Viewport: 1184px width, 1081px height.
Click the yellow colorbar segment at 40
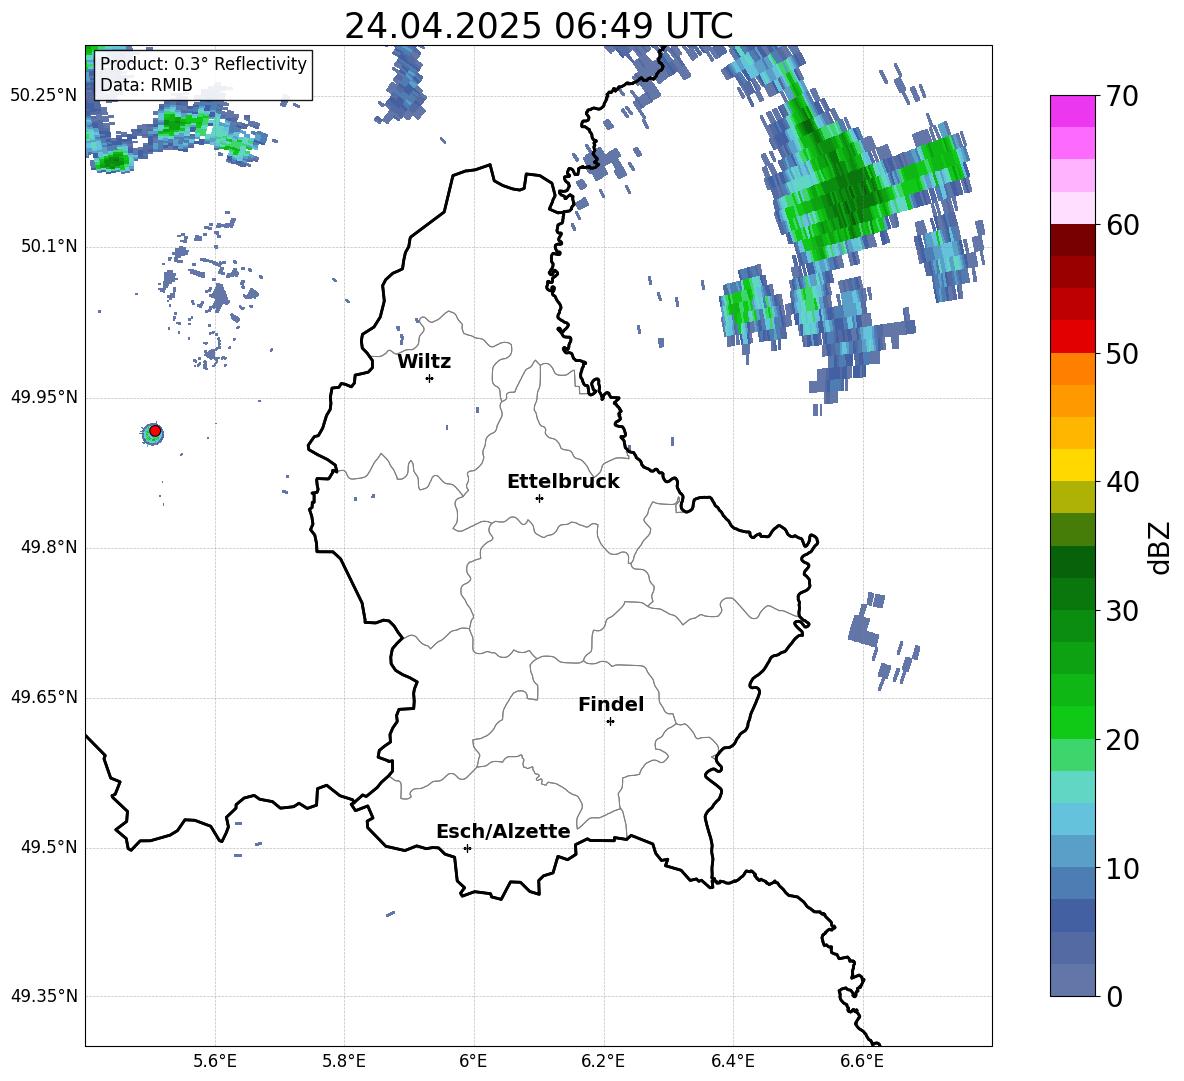pos(1072,465)
